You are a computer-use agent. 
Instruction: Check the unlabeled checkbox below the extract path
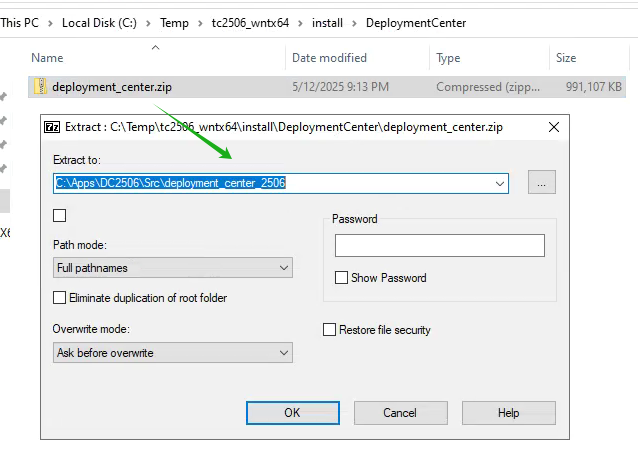[59, 215]
